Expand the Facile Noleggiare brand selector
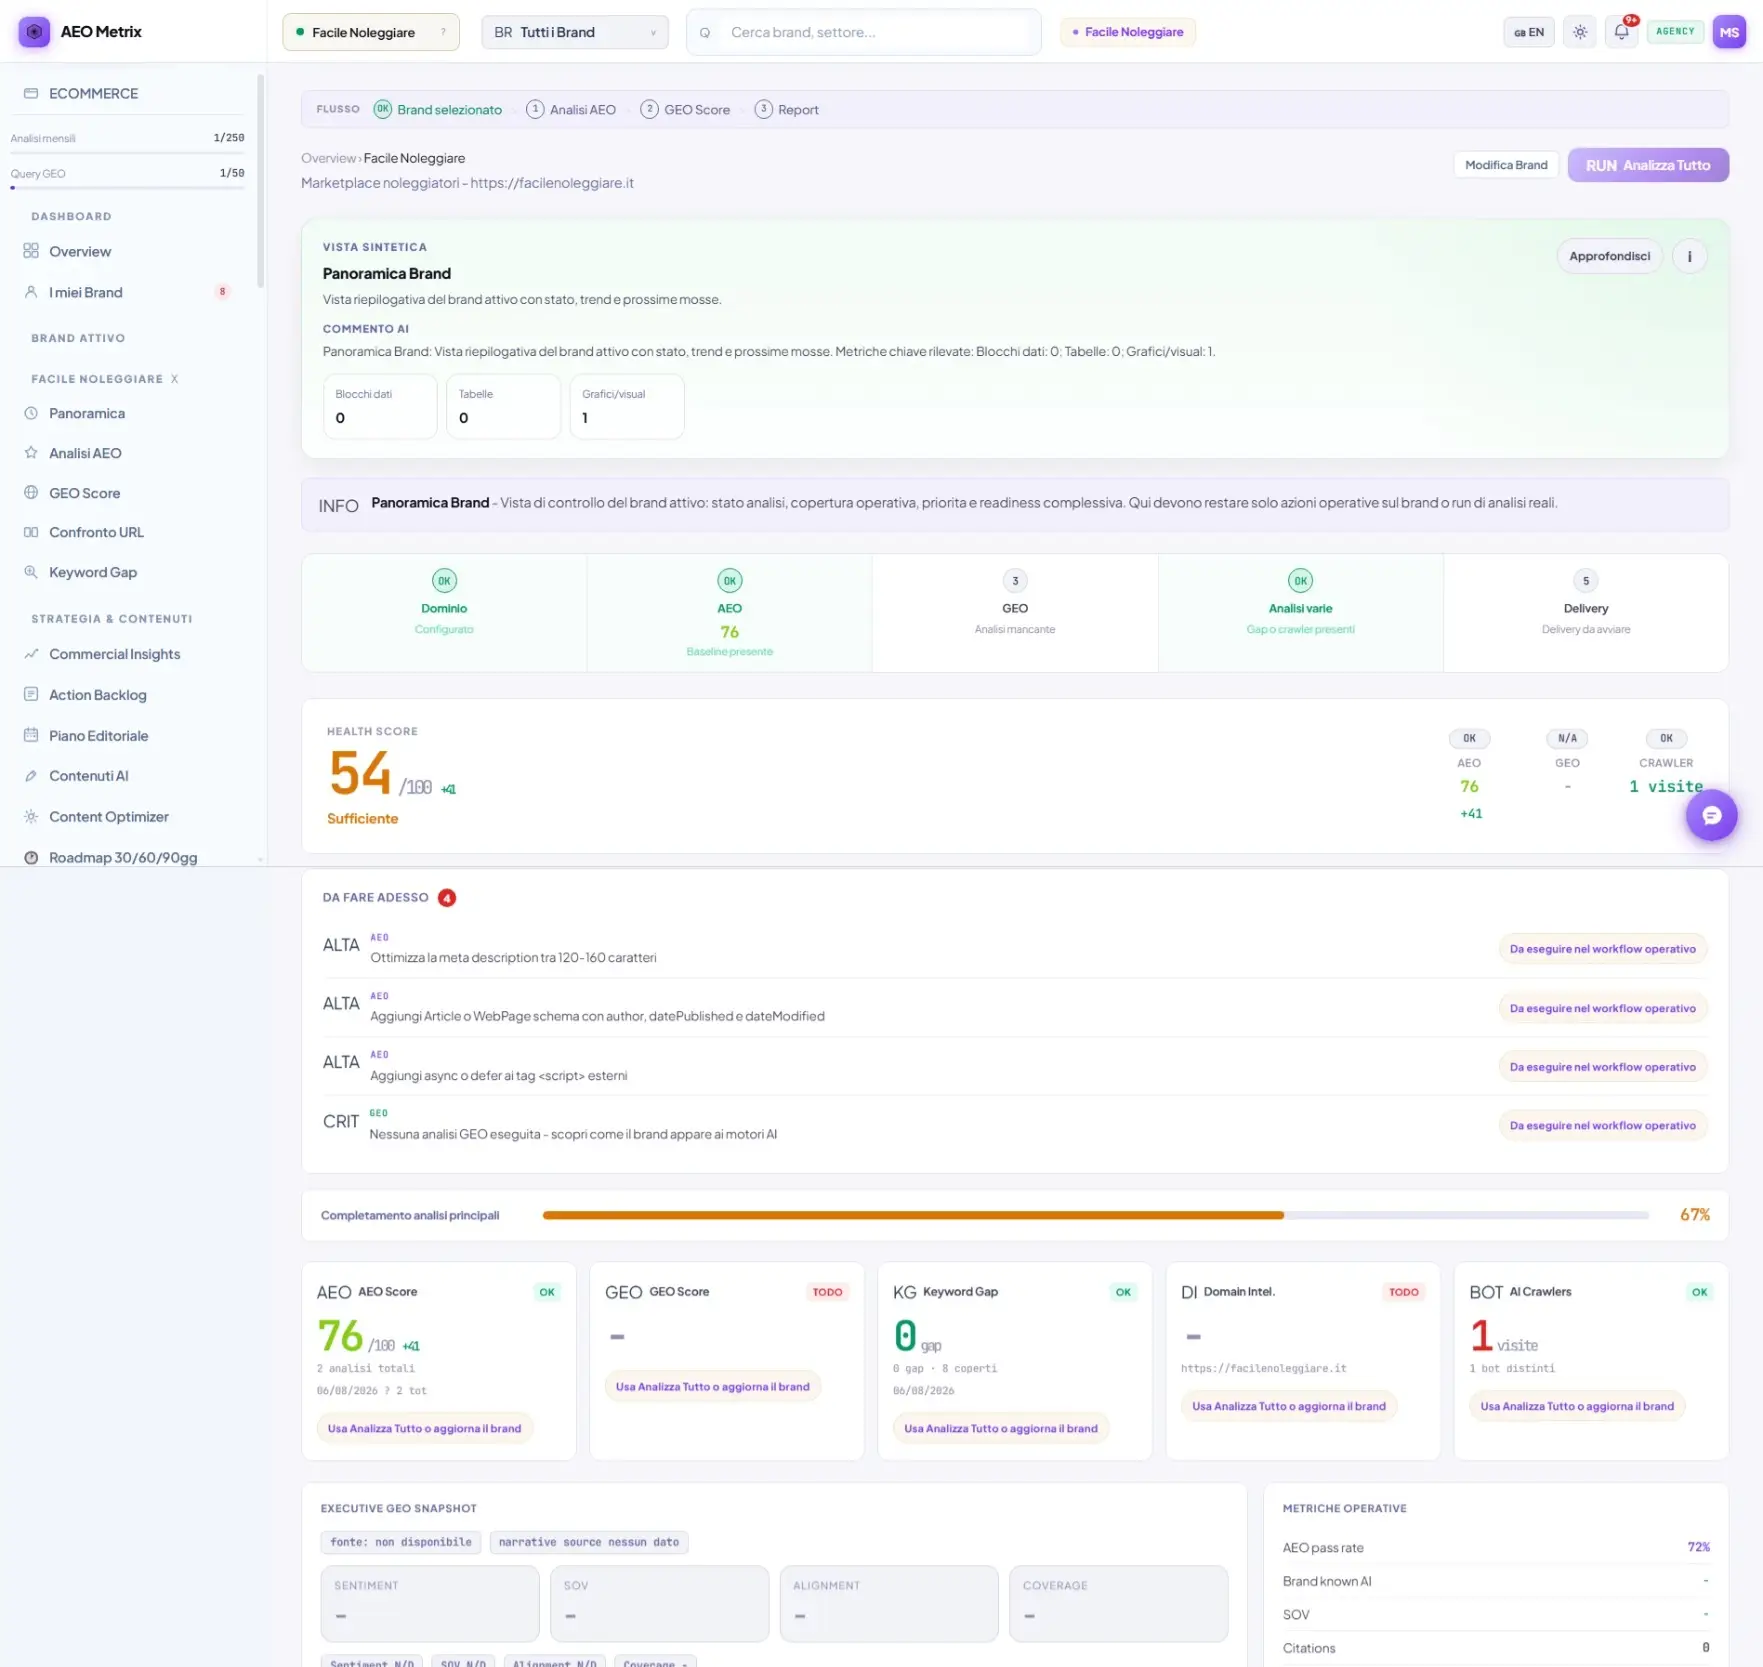This screenshot has height=1667, width=1763. pos(371,32)
